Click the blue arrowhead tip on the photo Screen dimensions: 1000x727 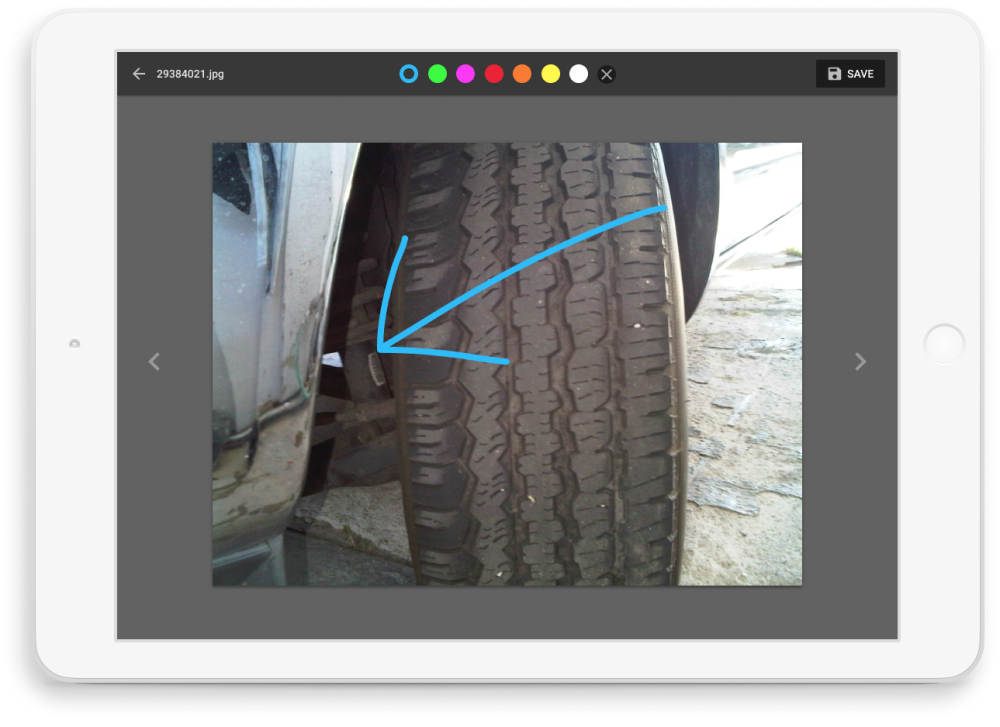pos(380,349)
